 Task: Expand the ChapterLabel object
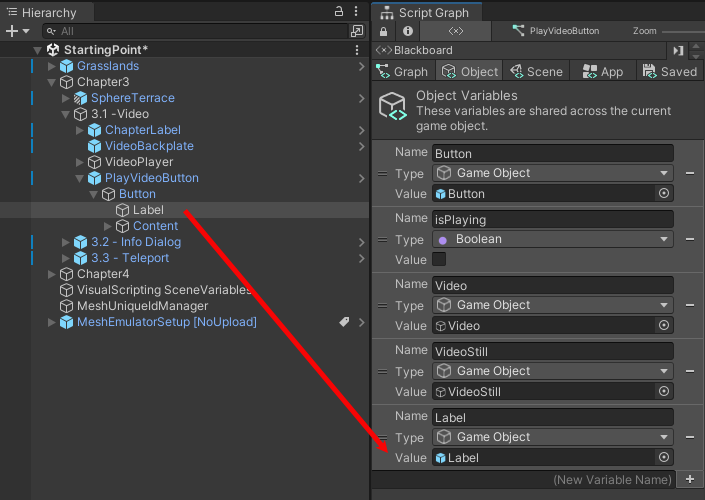pos(80,130)
